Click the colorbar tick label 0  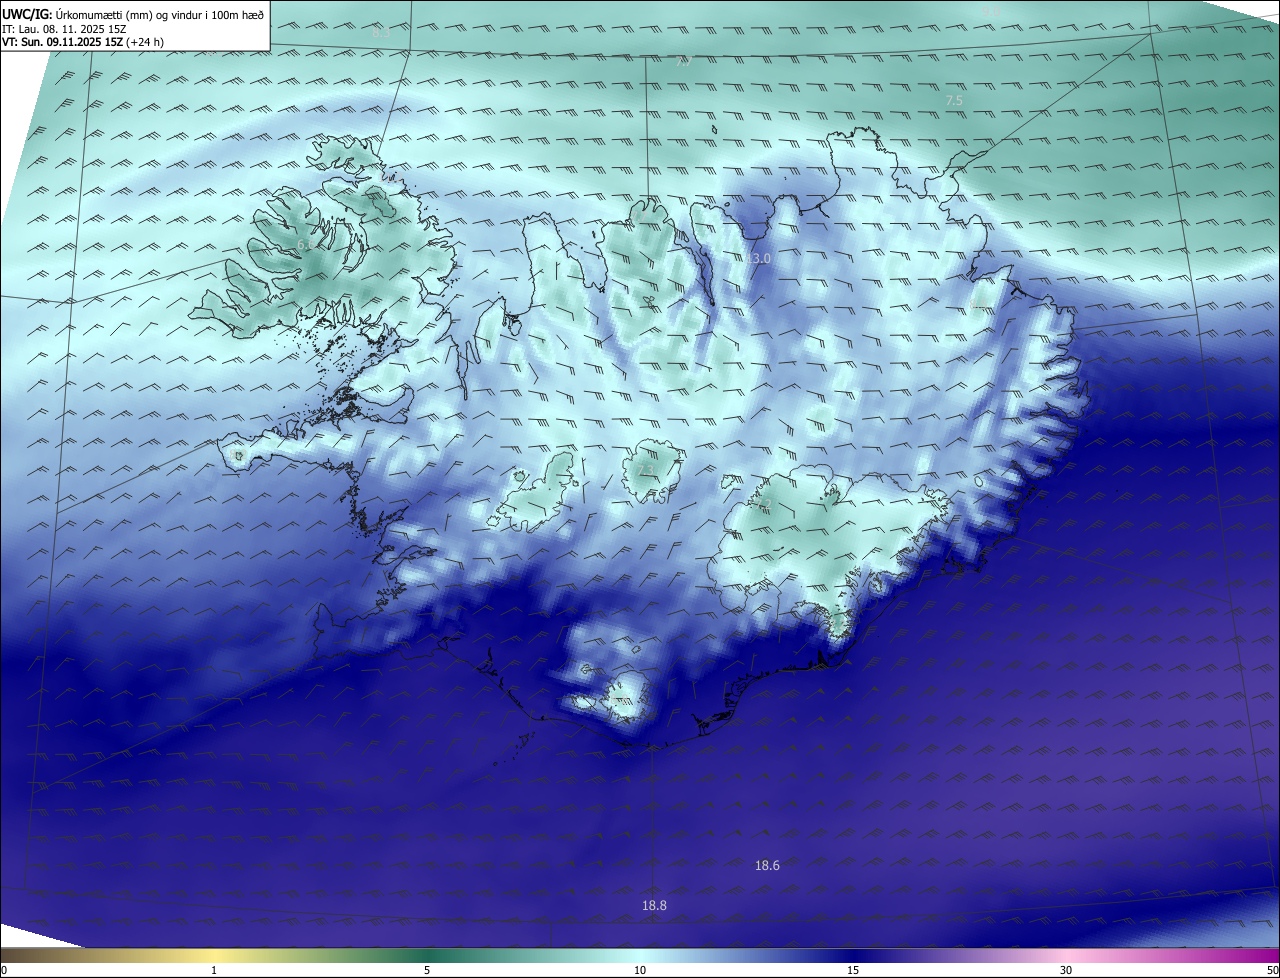tap(4, 970)
